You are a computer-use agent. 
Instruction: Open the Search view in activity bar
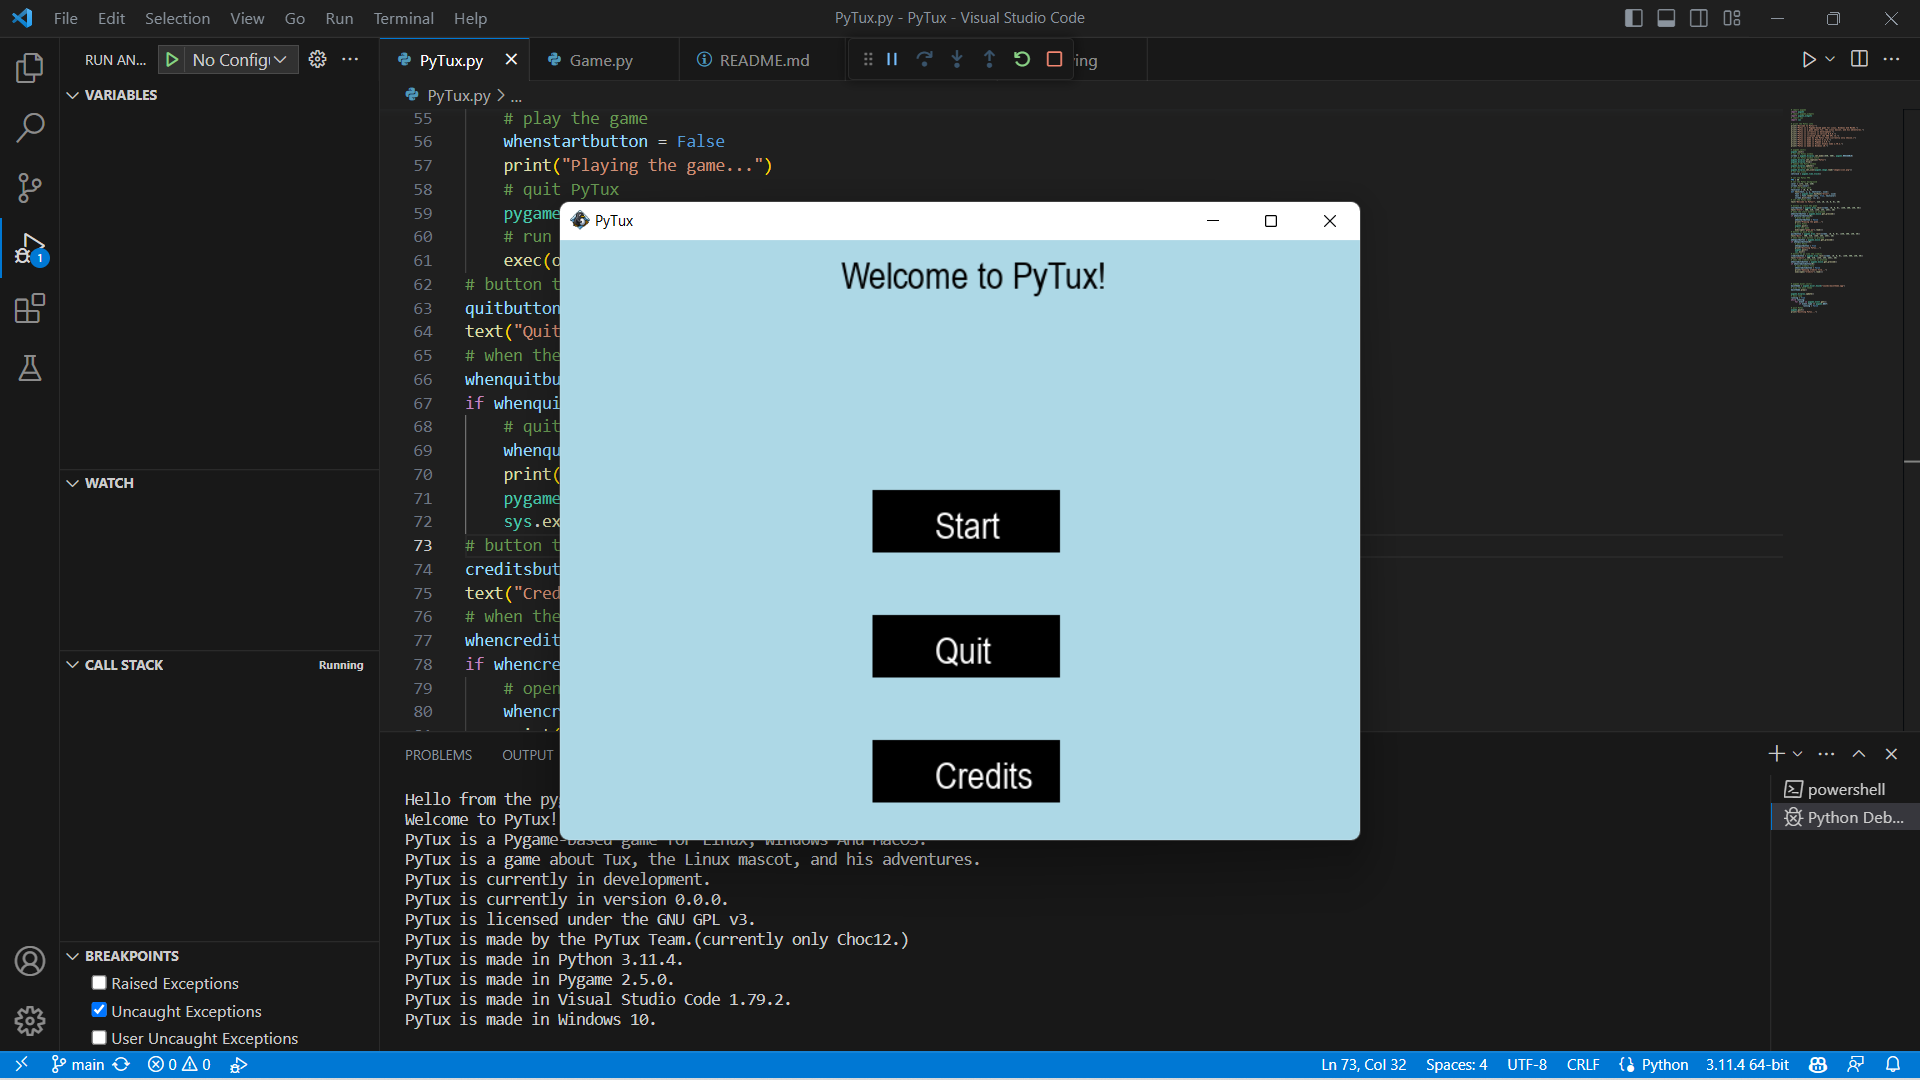(30, 128)
